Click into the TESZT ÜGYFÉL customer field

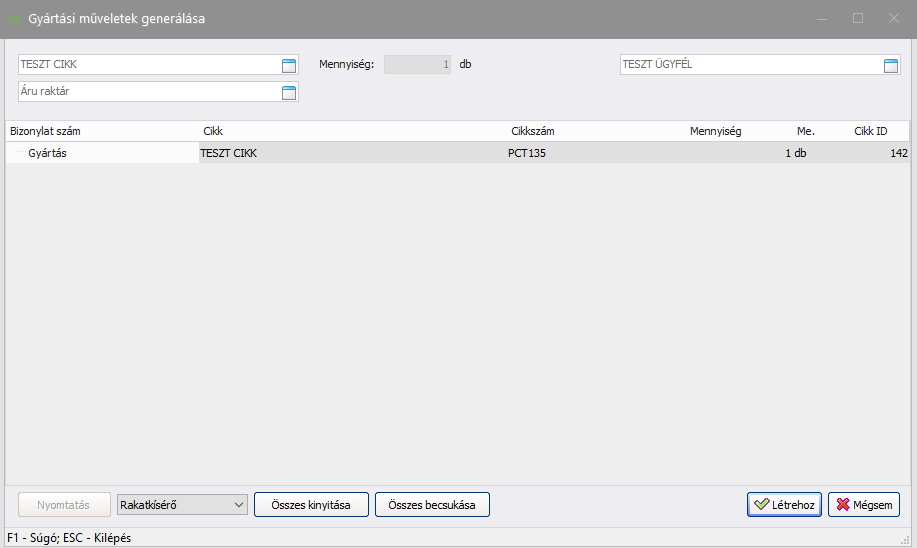(x=748, y=65)
